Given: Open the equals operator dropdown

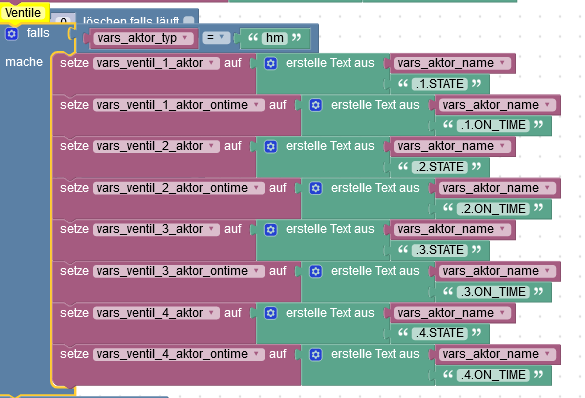Looking at the screenshot, I should tap(216, 37).
